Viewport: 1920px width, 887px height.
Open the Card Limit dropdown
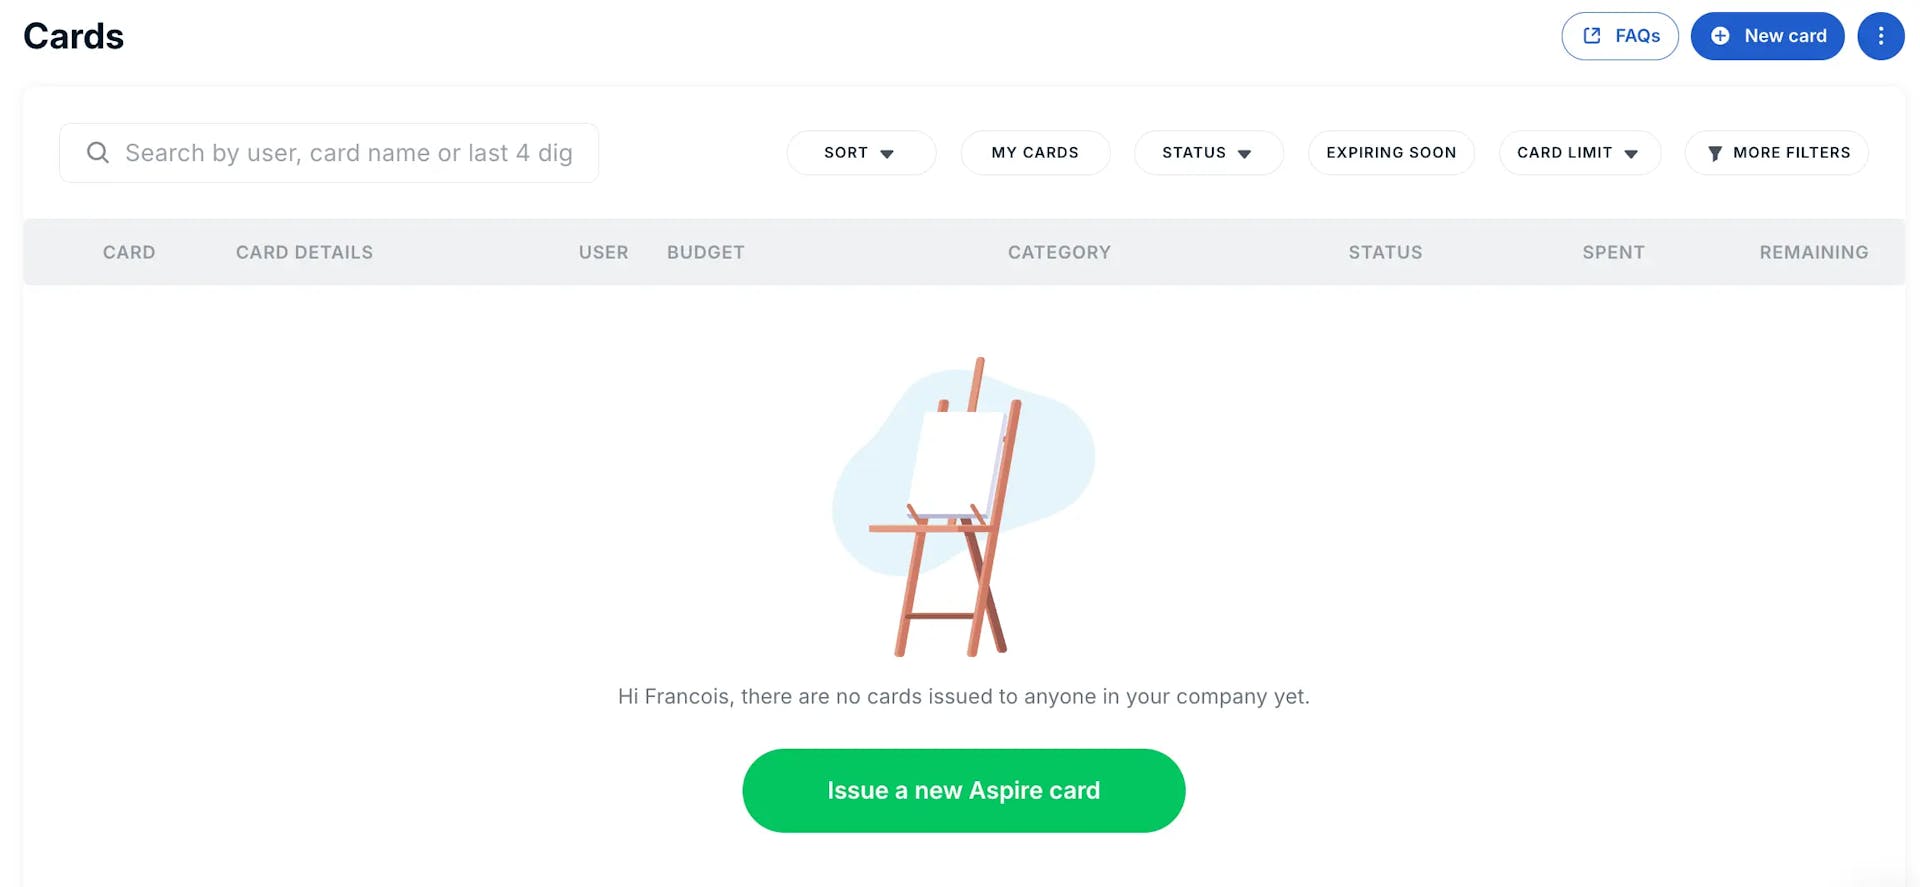tap(1579, 152)
